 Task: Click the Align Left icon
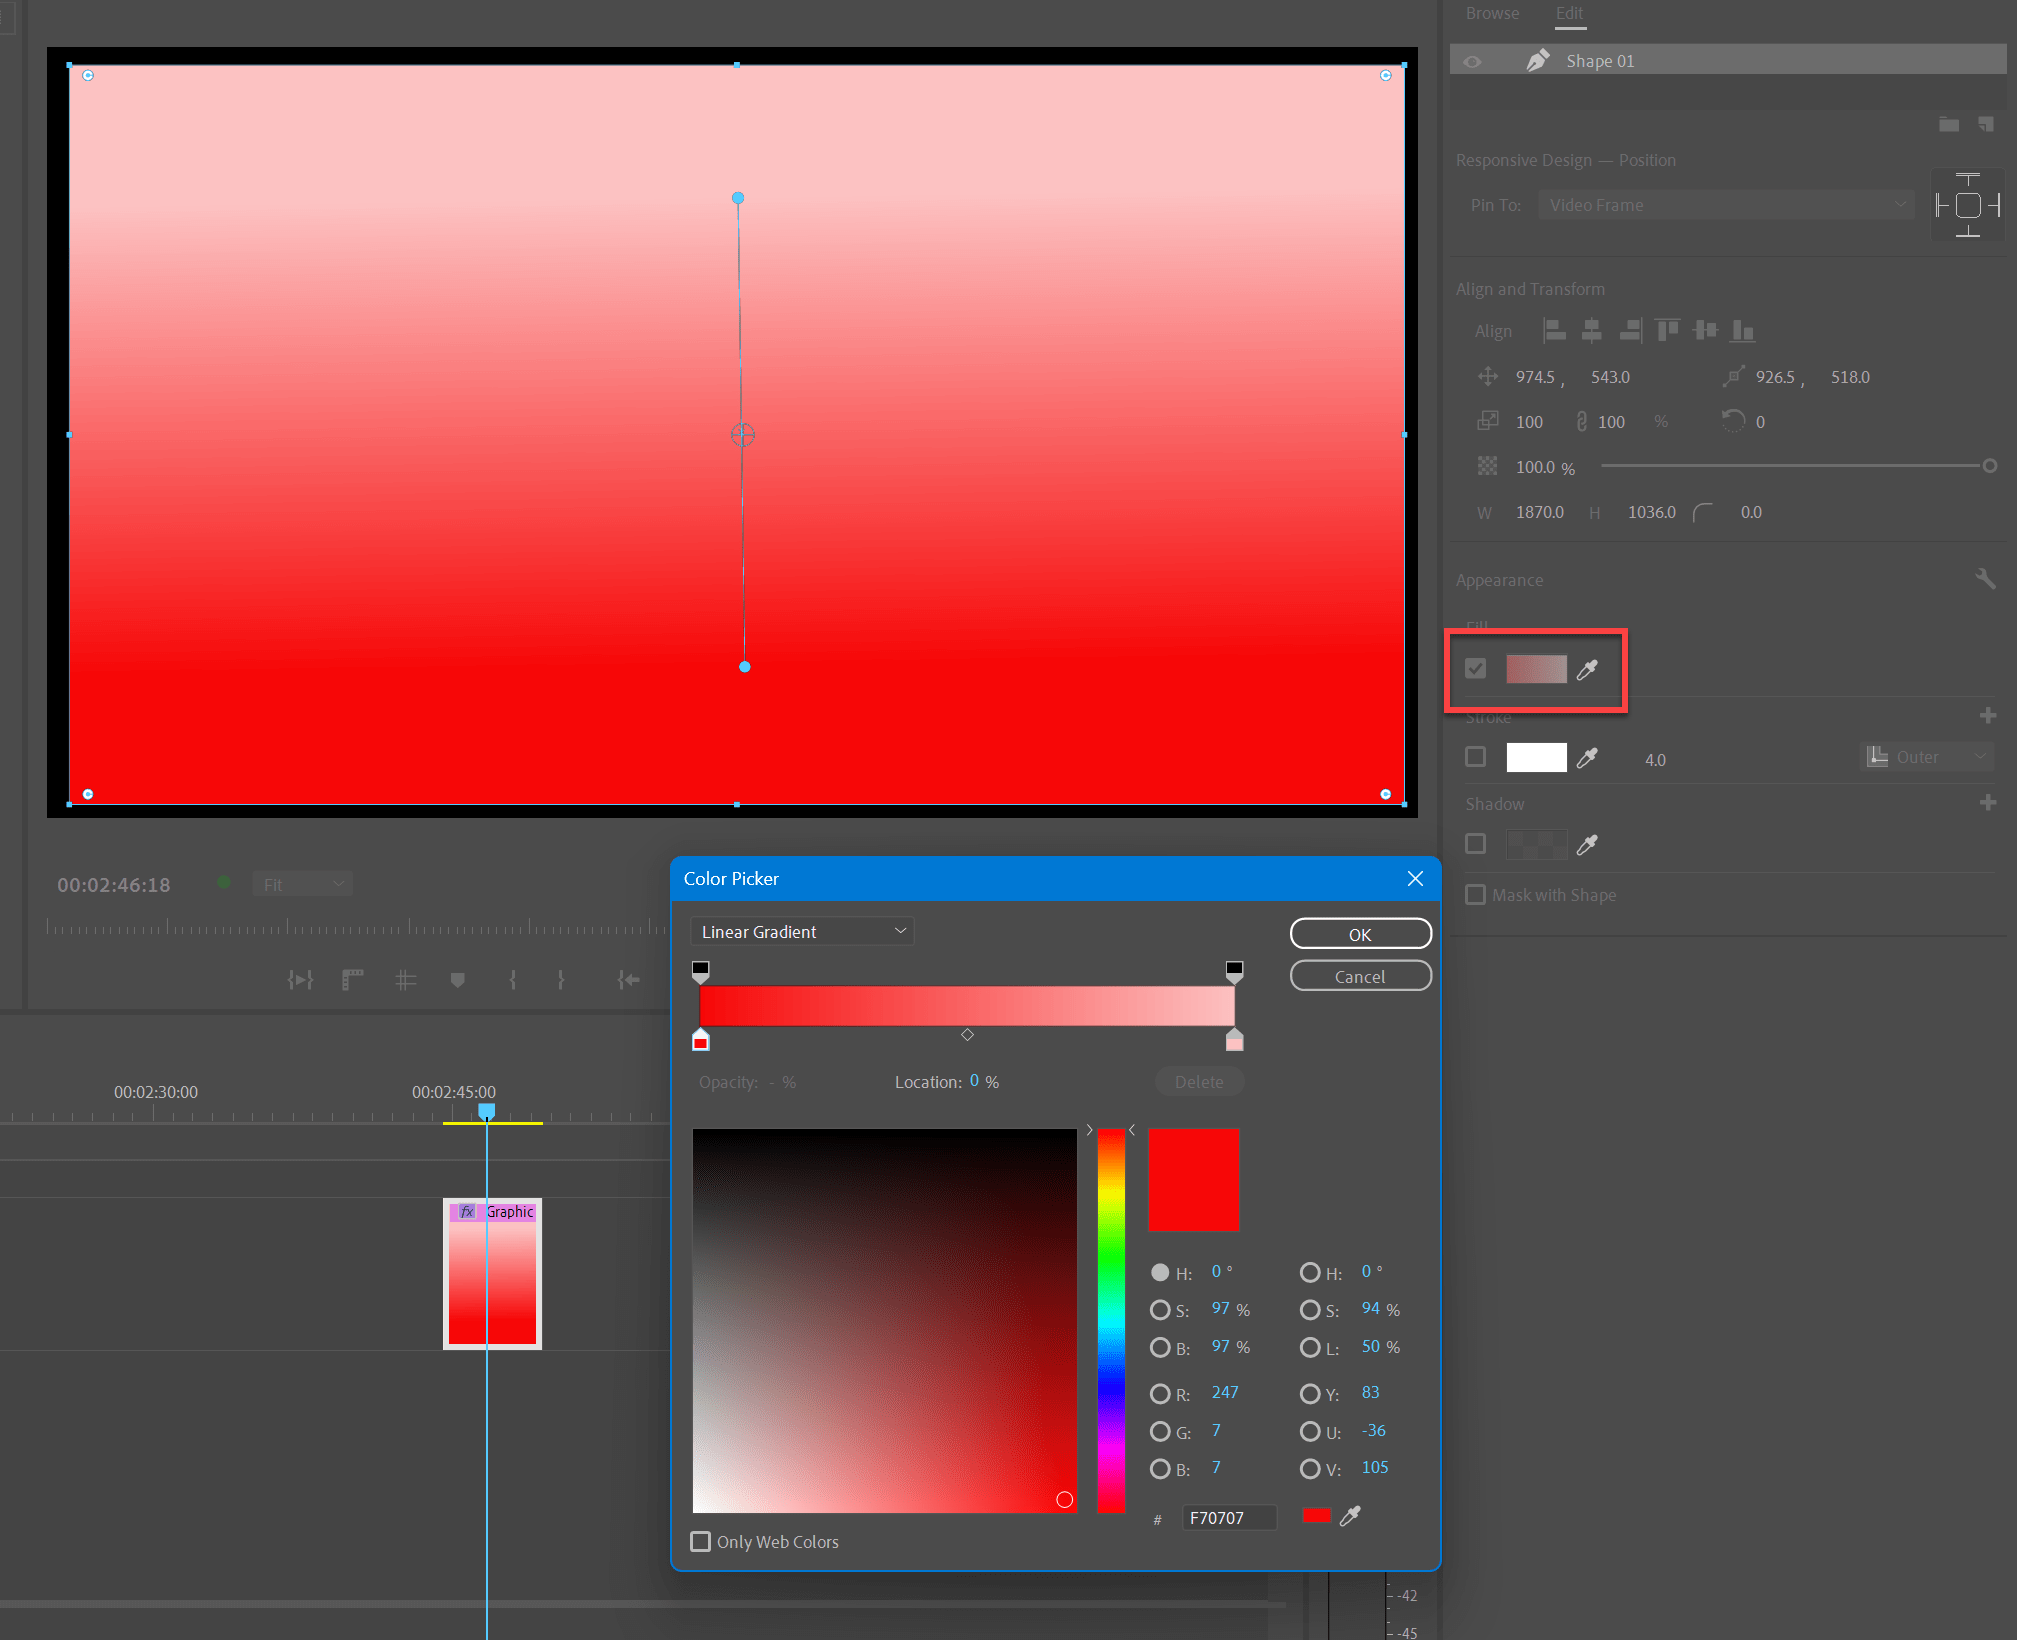(1555, 330)
